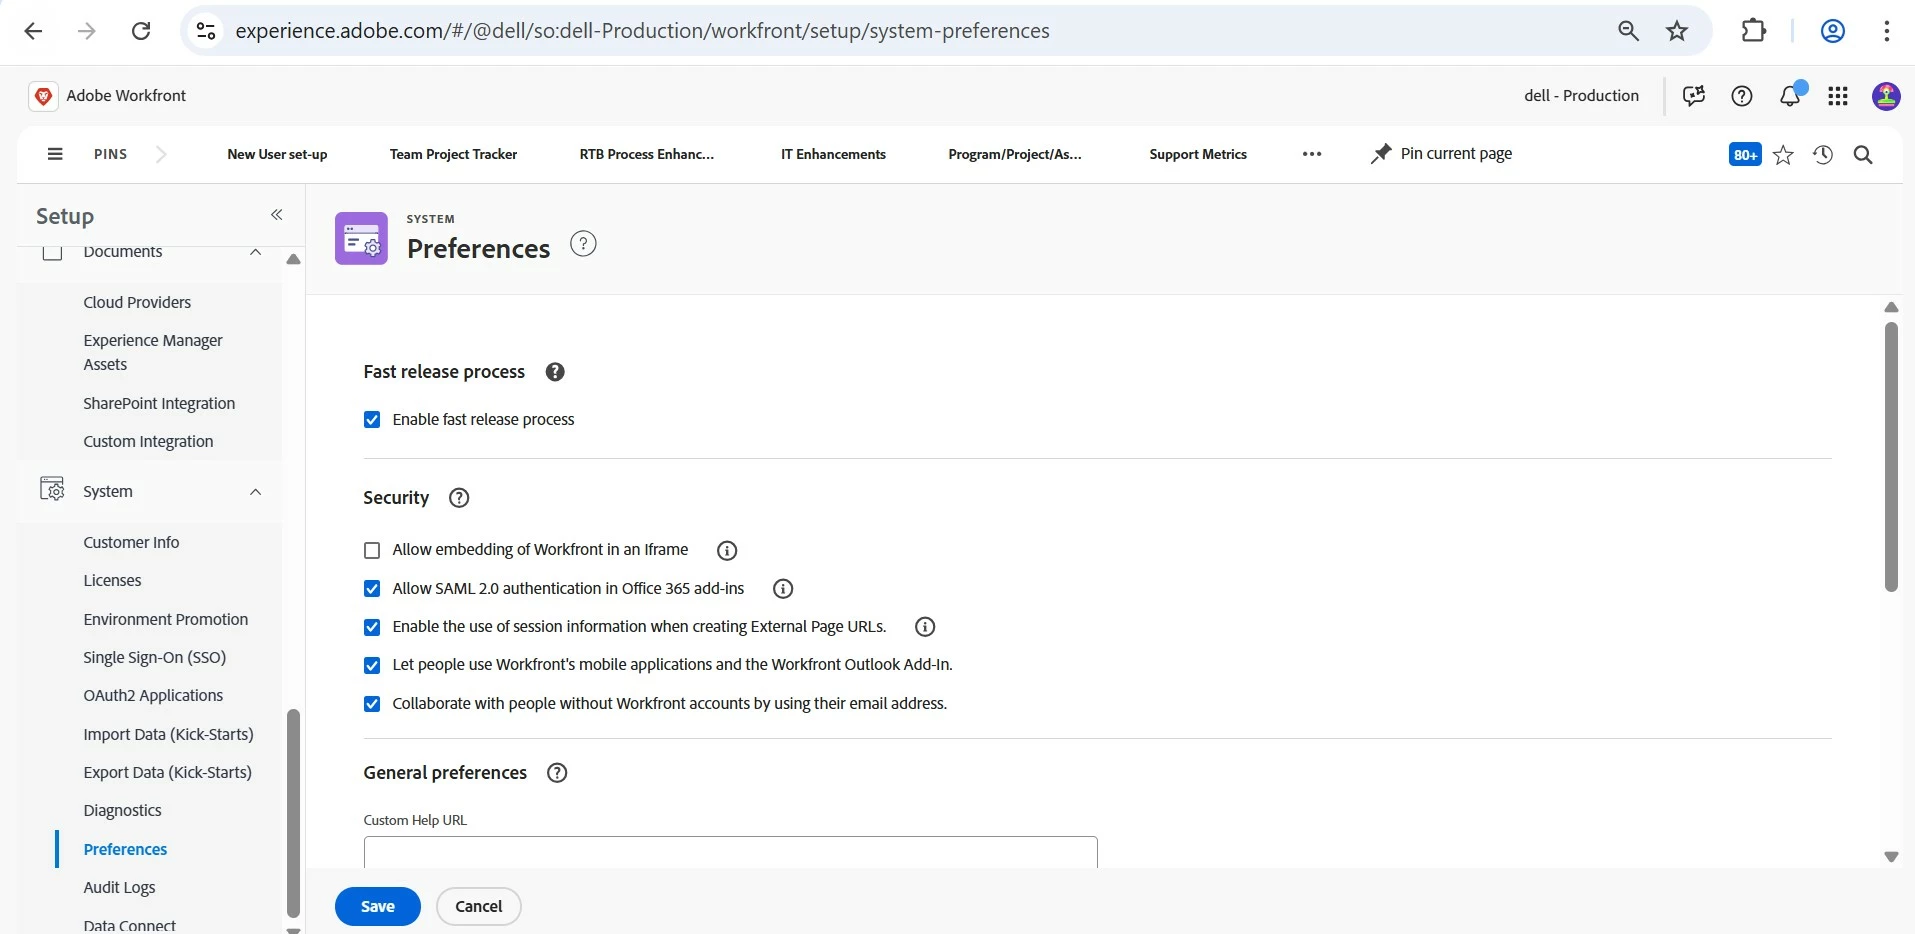Open the user avatar menu
Viewport: 1915px width, 934px height.
[1886, 96]
